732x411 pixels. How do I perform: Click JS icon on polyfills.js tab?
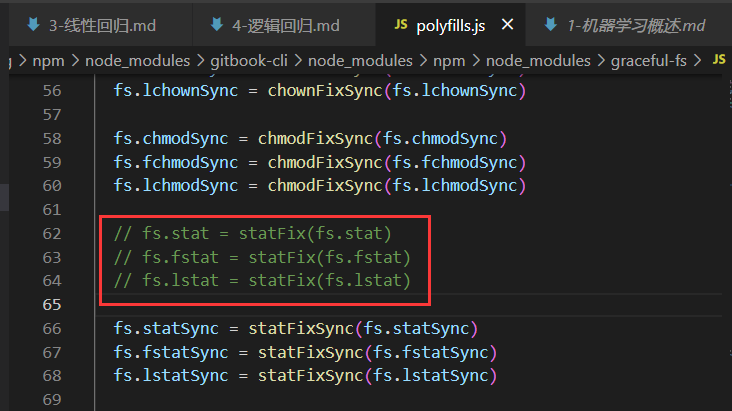coord(401,24)
